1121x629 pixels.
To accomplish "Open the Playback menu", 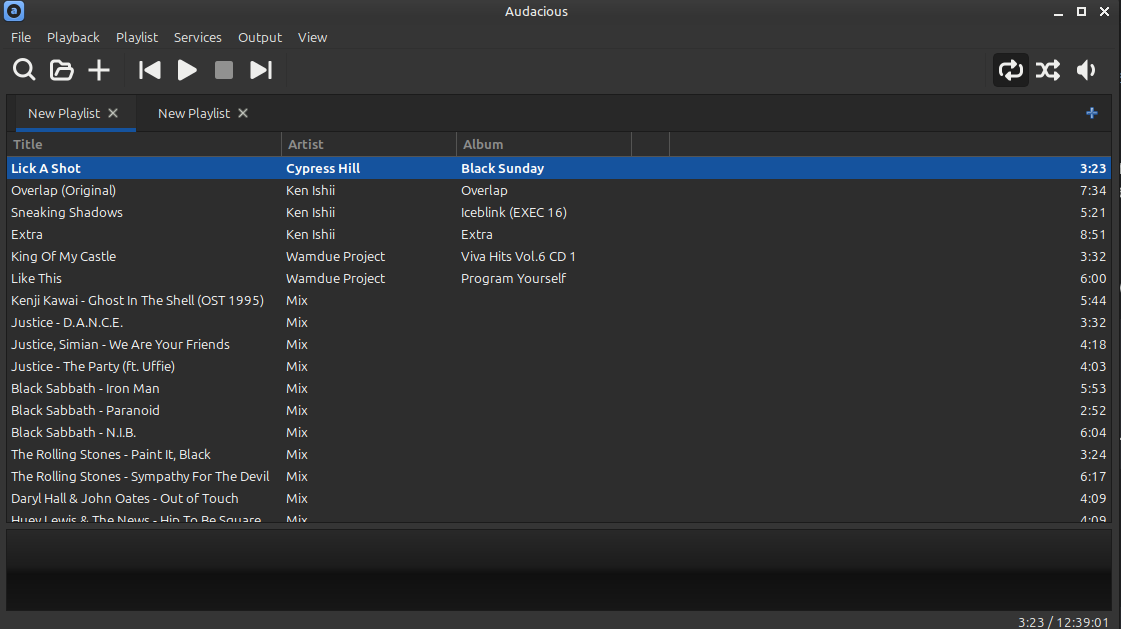I will (x=73, y=37).
